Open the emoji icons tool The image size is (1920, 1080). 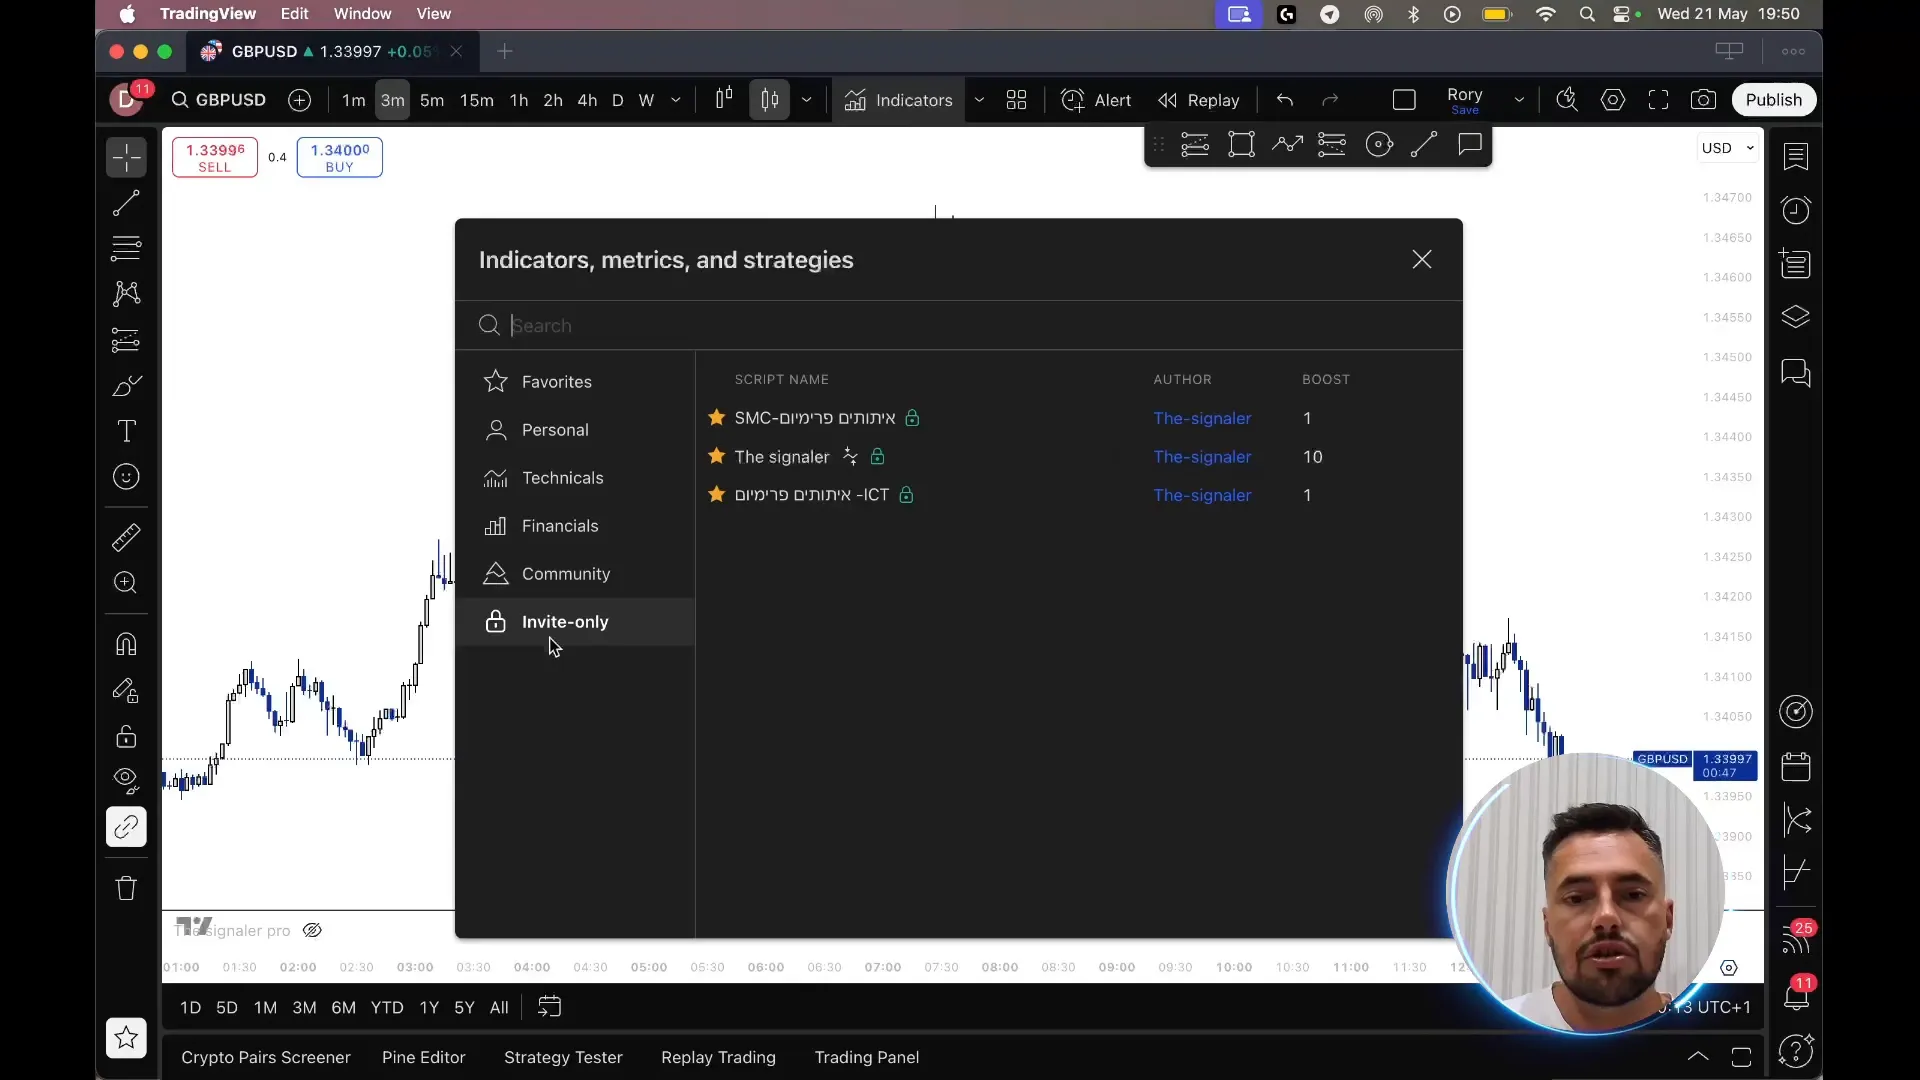coord(126,477)
